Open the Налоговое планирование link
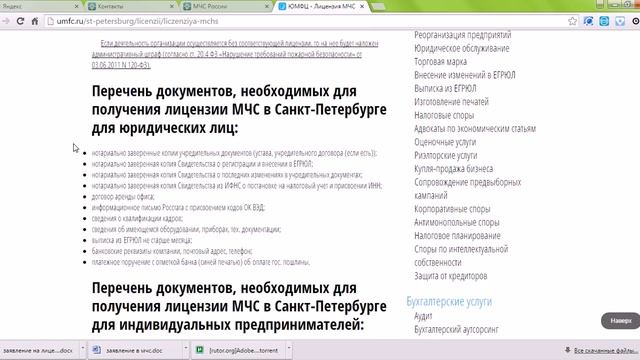Viewport: 640px width, 360px height. coord(457,236)
